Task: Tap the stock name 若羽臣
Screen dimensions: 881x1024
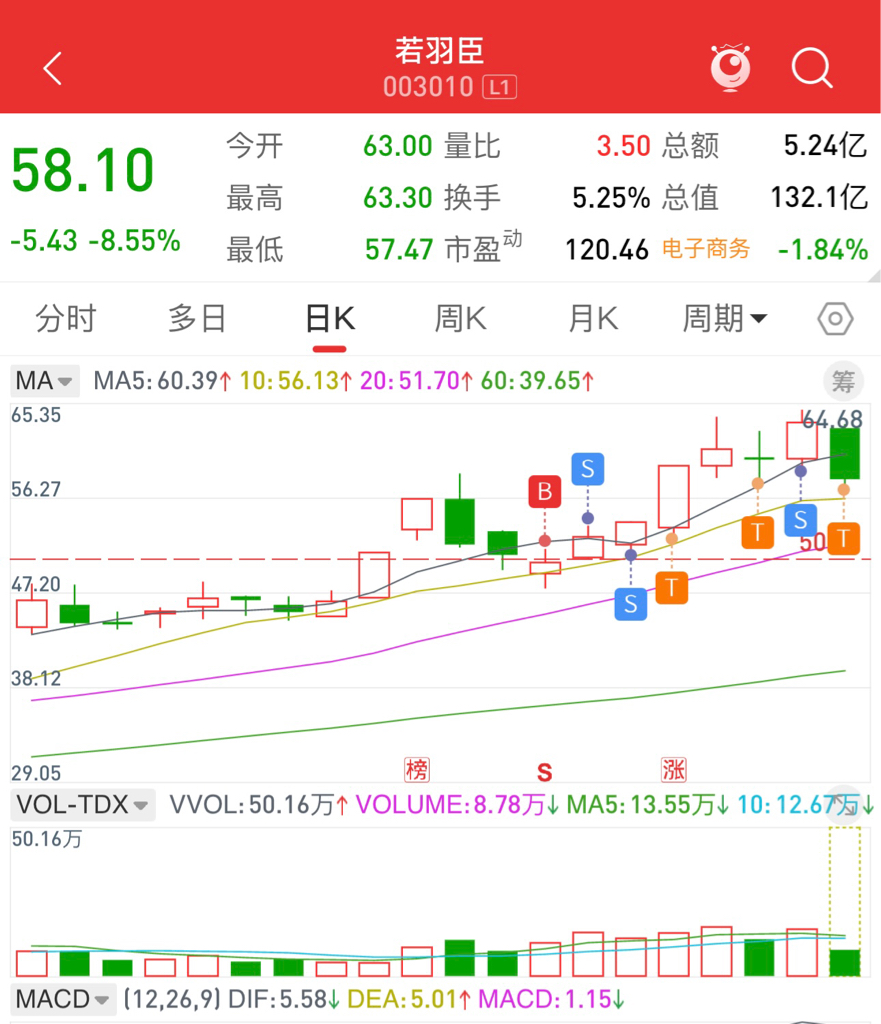Action: (440, 50)
